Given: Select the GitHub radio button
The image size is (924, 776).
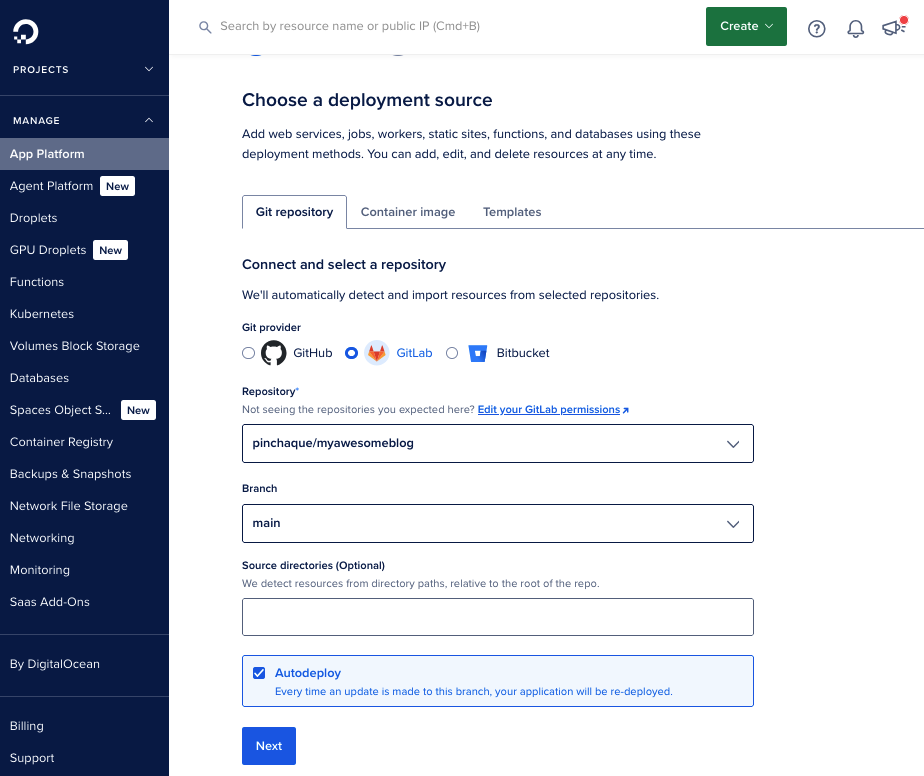Looking at the screenshot, I should [249, 353].
